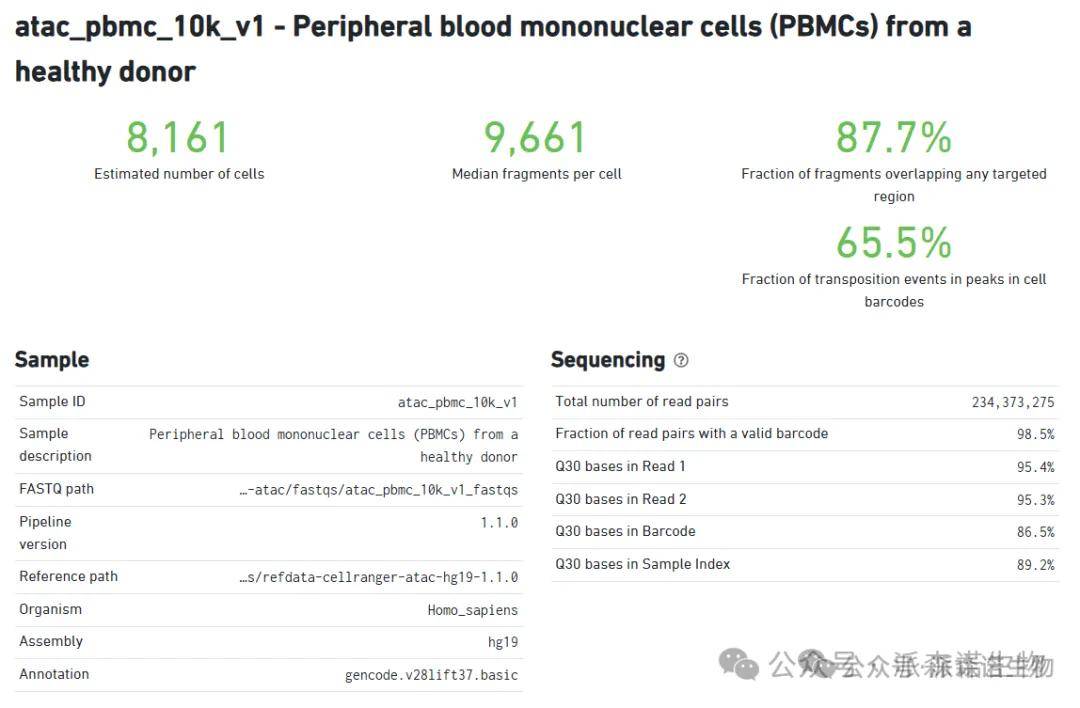The height and width of the screenshot is (708, 1080).
Task: Click the Sample section heading
Action: pos(52,360)
